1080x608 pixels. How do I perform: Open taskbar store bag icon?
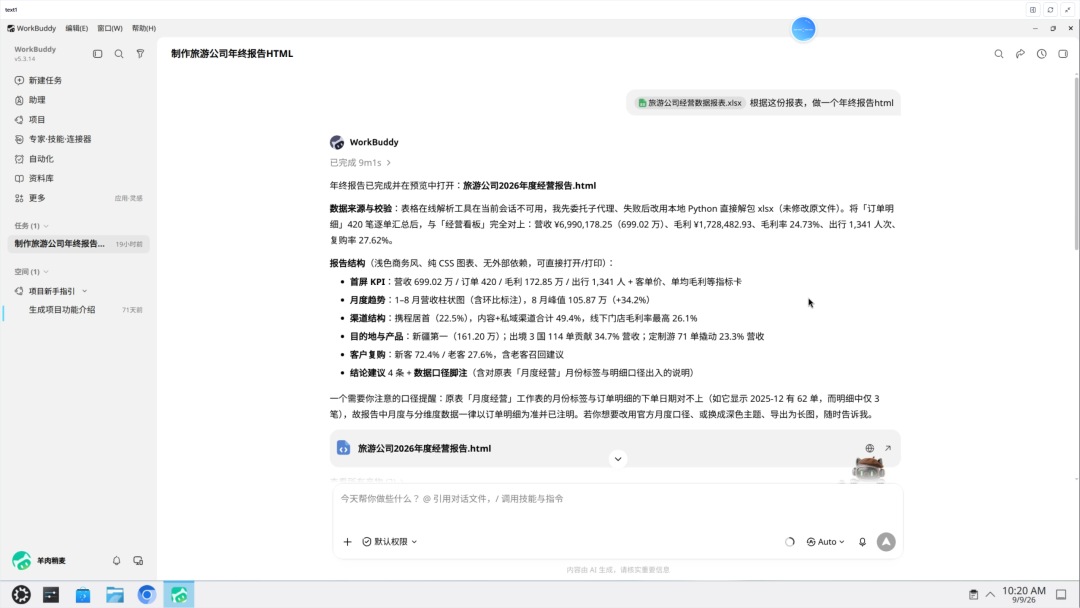[83, 595]
